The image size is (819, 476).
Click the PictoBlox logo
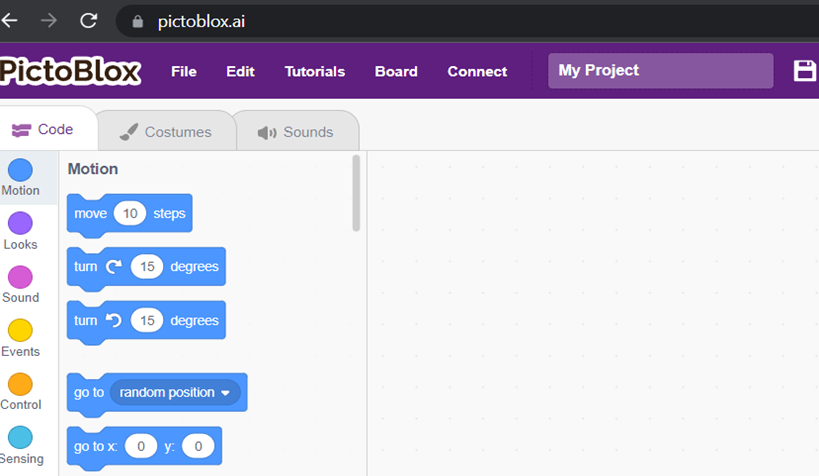[x=71, y=72]
